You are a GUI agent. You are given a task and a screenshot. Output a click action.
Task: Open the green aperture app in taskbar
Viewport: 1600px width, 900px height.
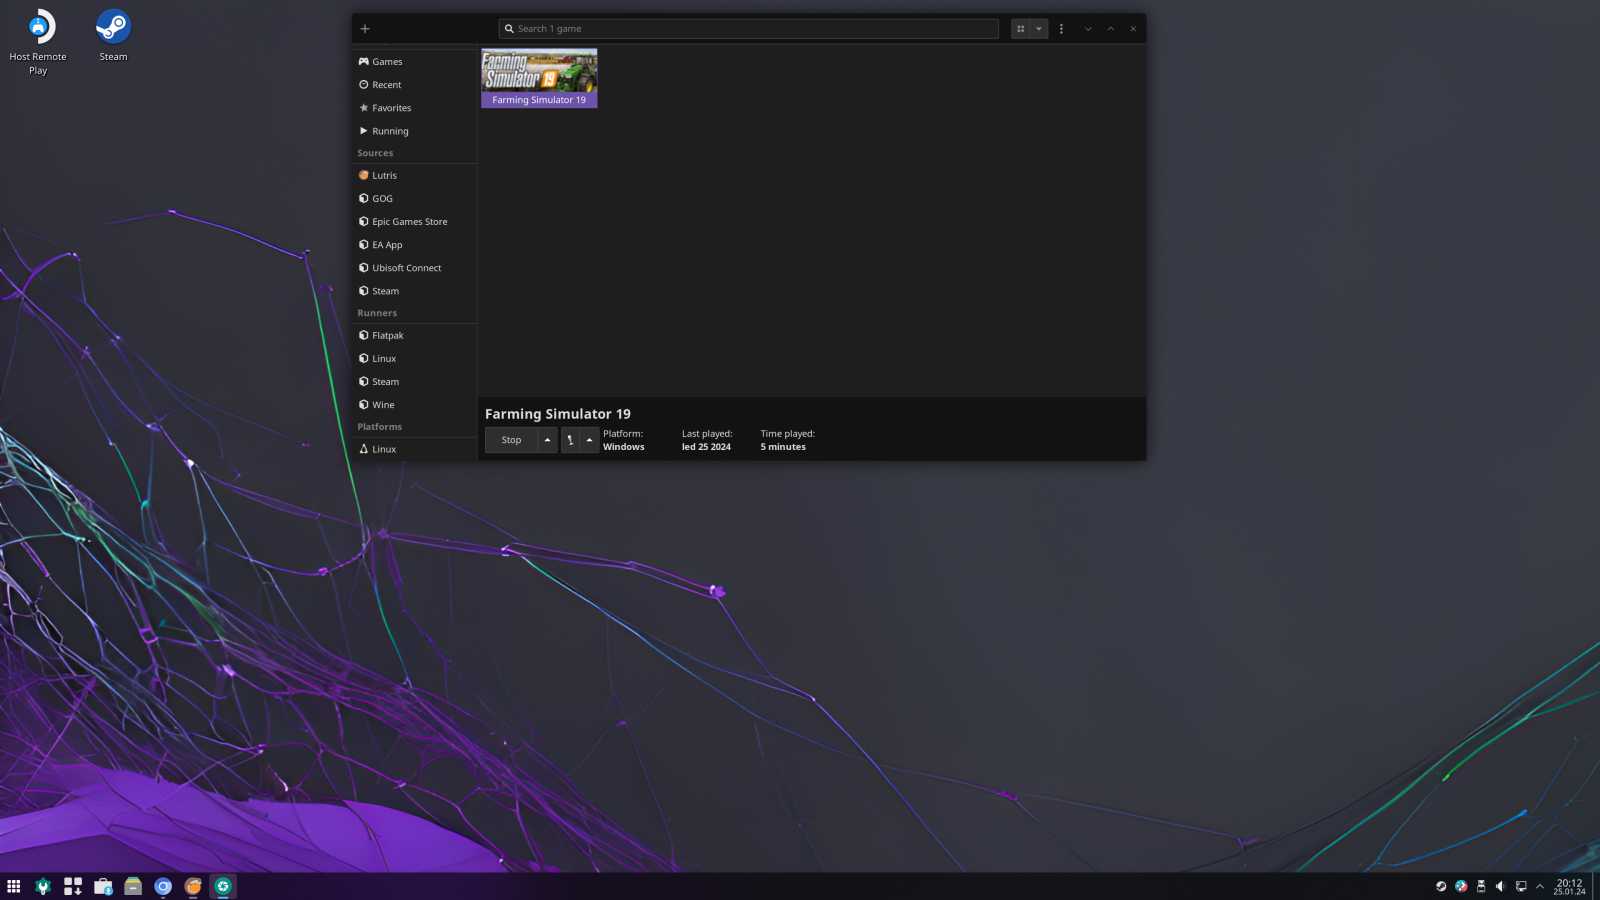223,886
